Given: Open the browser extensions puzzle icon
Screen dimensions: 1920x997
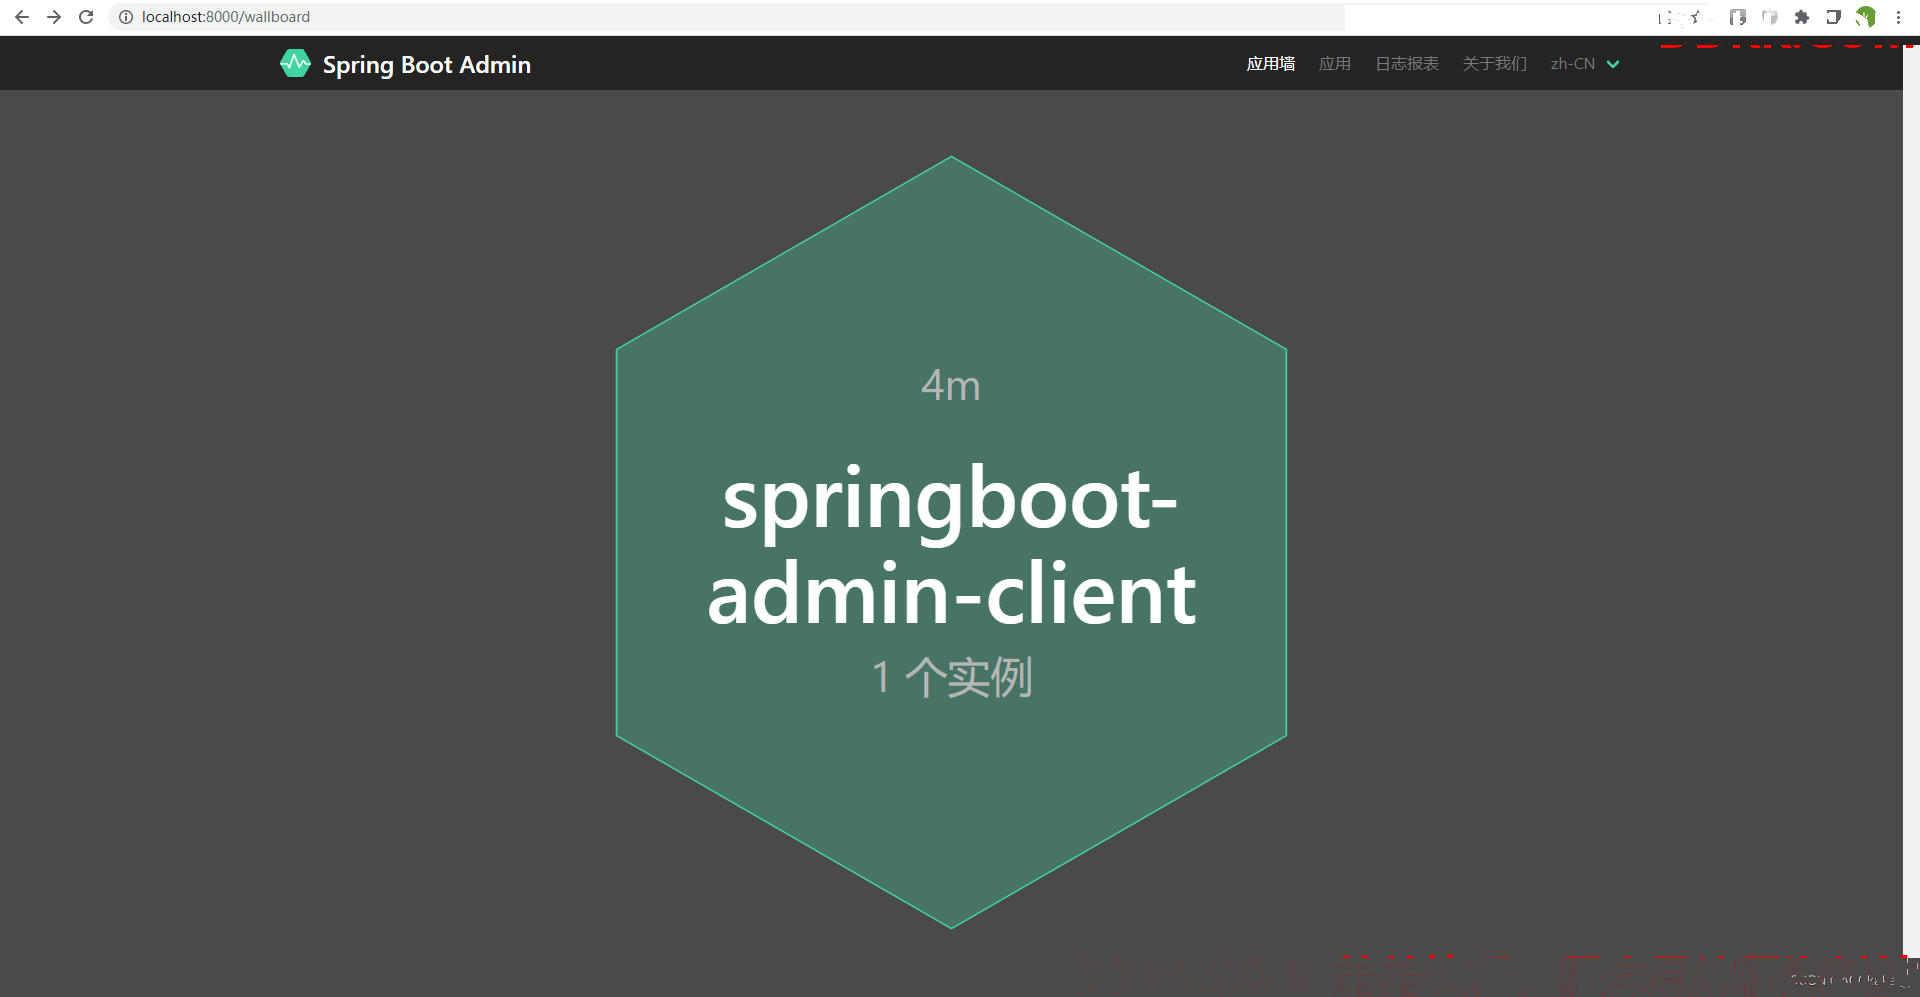Looking at the screenshot, I should (x=1801, y=17).
